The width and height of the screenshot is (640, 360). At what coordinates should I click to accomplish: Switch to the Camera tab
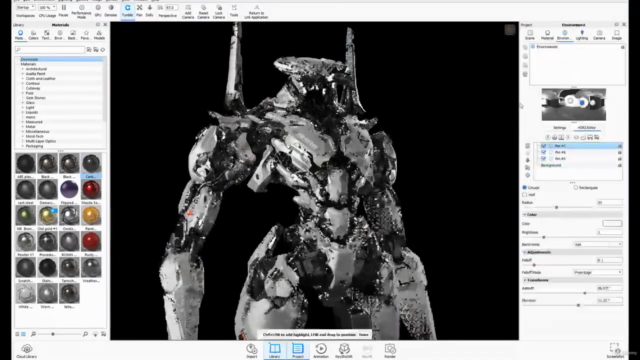point(599,35)
